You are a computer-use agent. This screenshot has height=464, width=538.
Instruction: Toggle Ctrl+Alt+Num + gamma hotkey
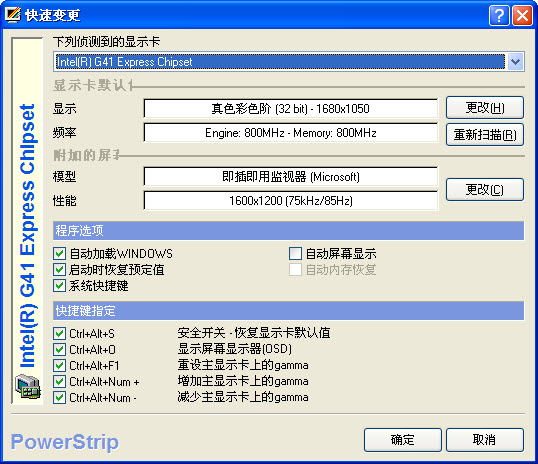pyautogui.click(x=60, y=381)
